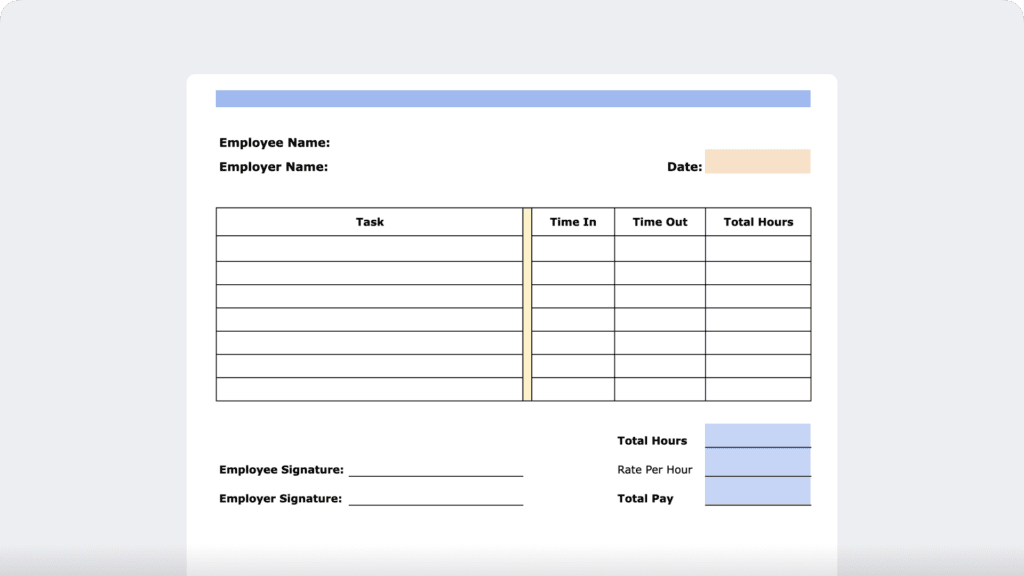Click the Total Hours column header
This screenshot has height=576, width=1024.
pos(758,221)
